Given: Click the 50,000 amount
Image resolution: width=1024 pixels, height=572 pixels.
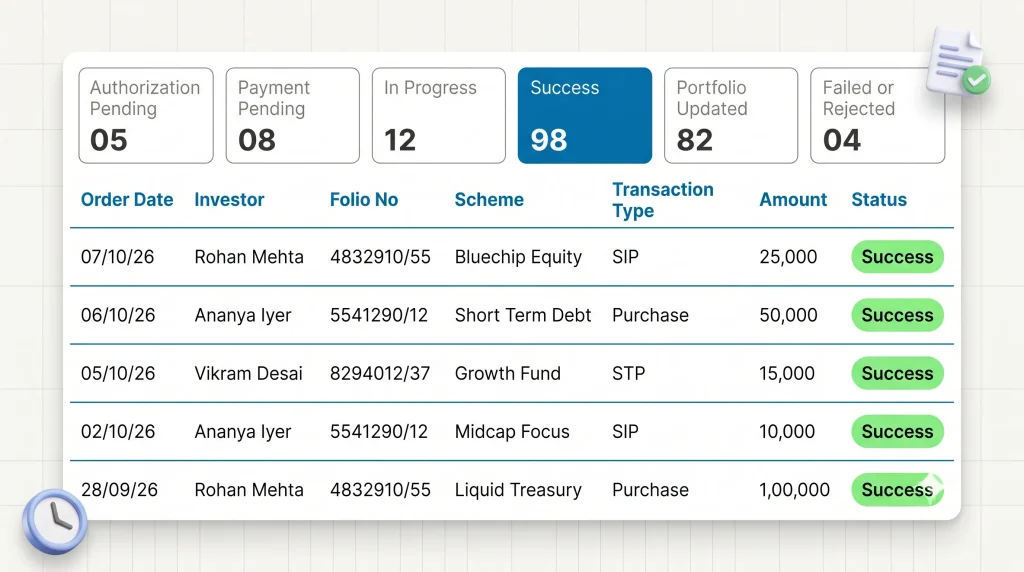Looking at the screenshot, I should (x=788, y=315).
